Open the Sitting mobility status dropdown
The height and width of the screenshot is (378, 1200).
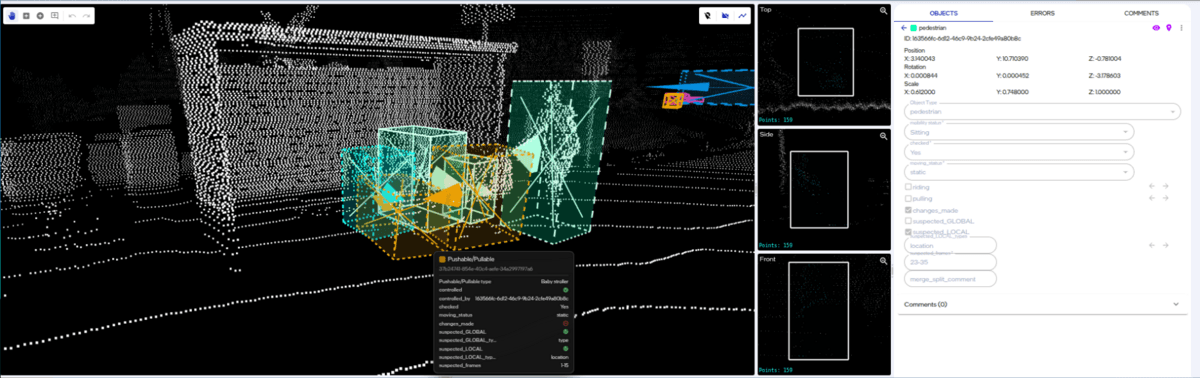pos(1019,131)
